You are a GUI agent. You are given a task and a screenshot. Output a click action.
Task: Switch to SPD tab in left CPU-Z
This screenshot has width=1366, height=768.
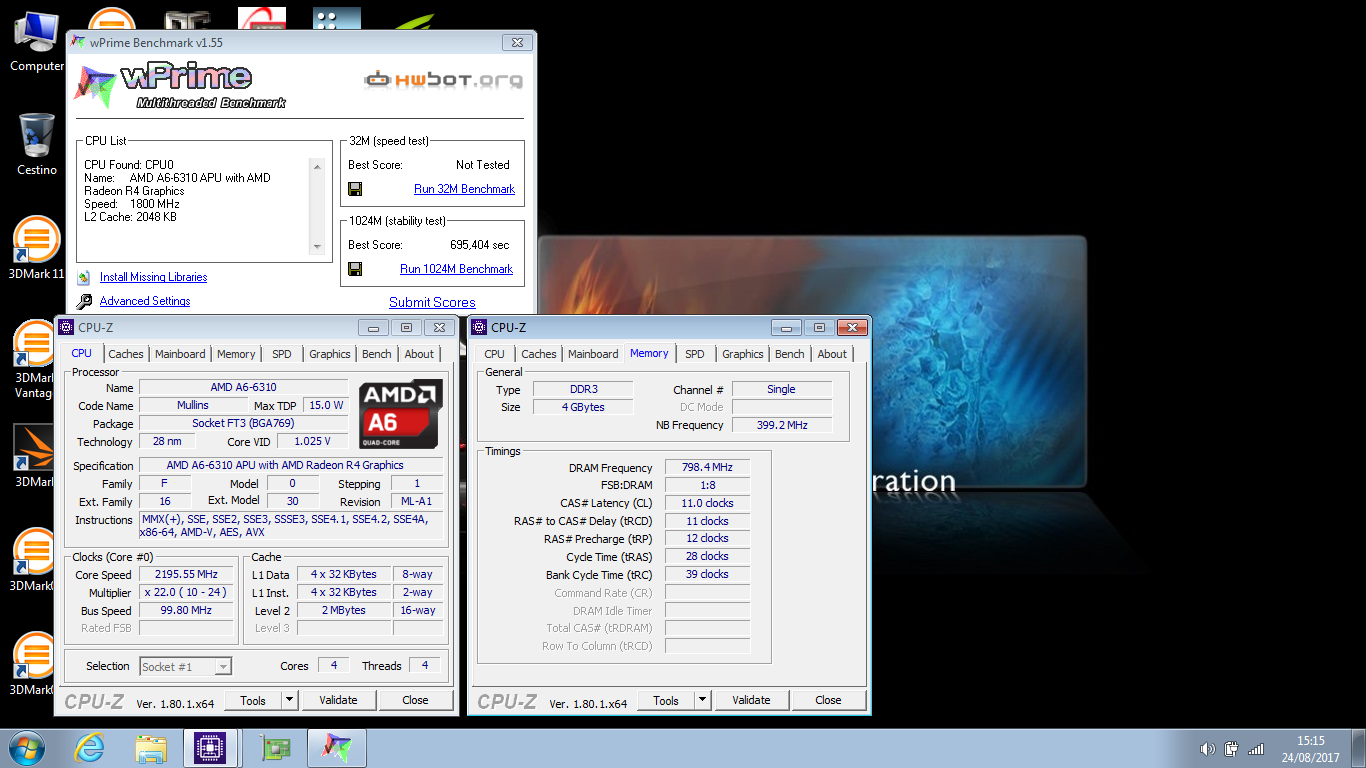(282, 354)
